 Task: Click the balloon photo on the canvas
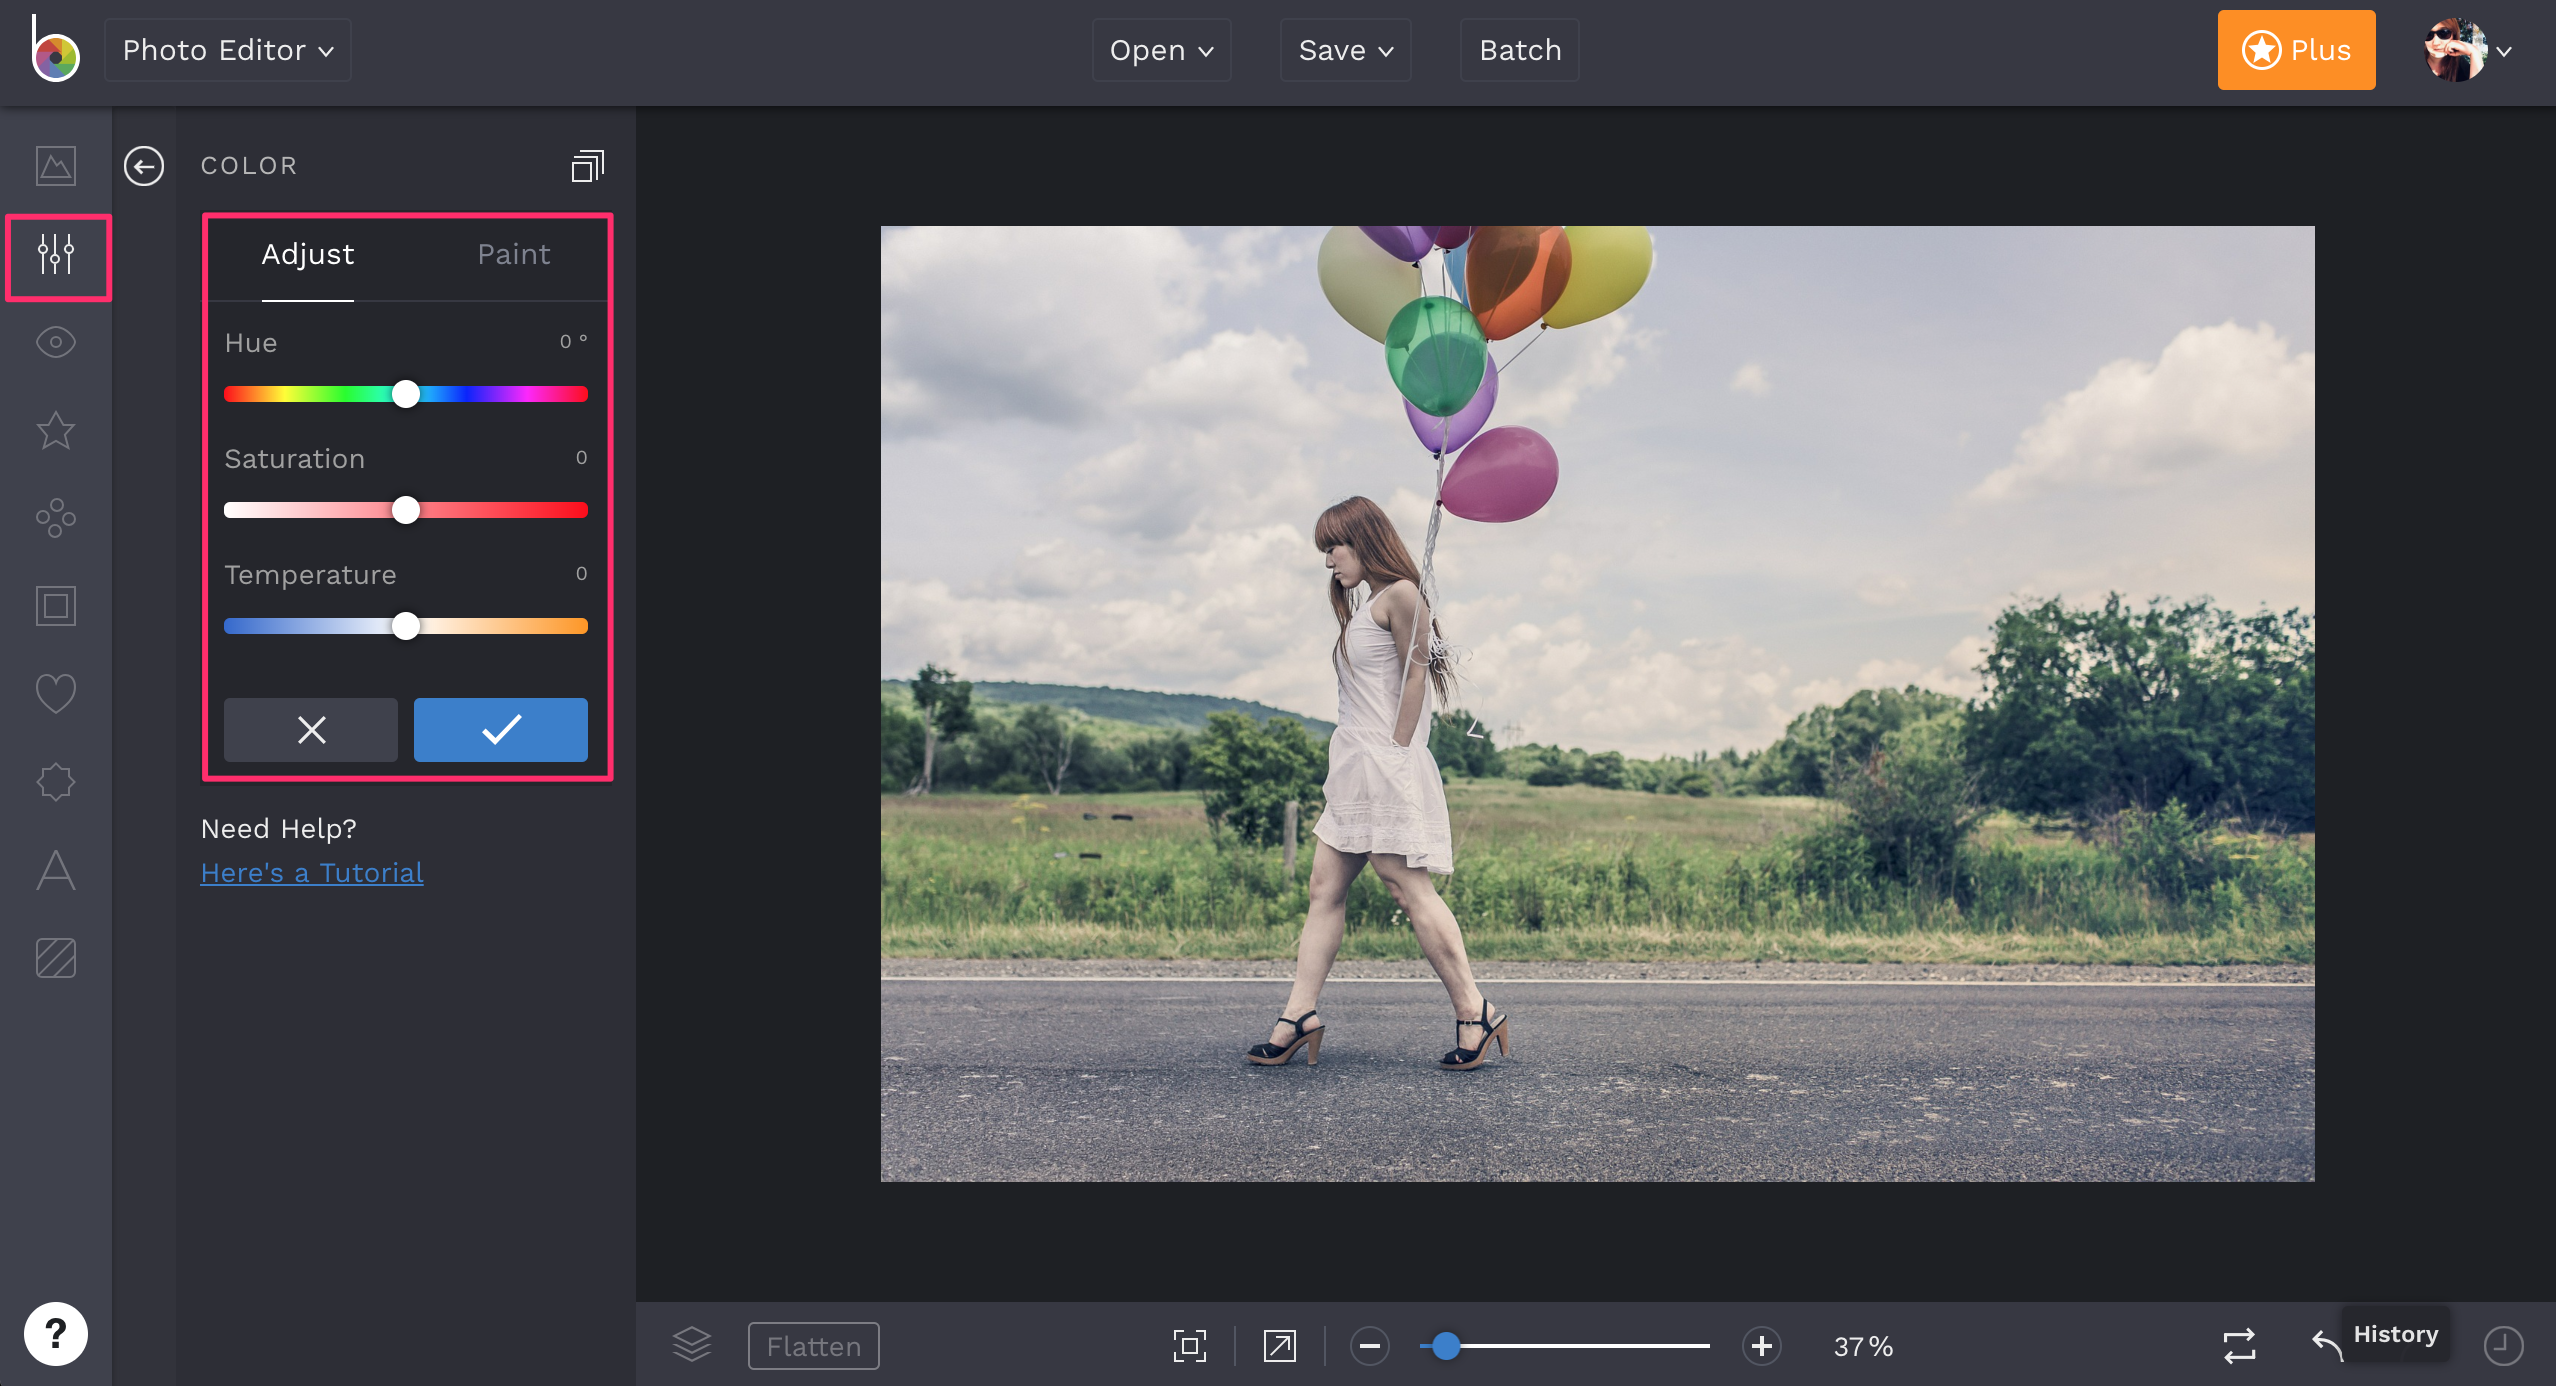[1597, 704]
